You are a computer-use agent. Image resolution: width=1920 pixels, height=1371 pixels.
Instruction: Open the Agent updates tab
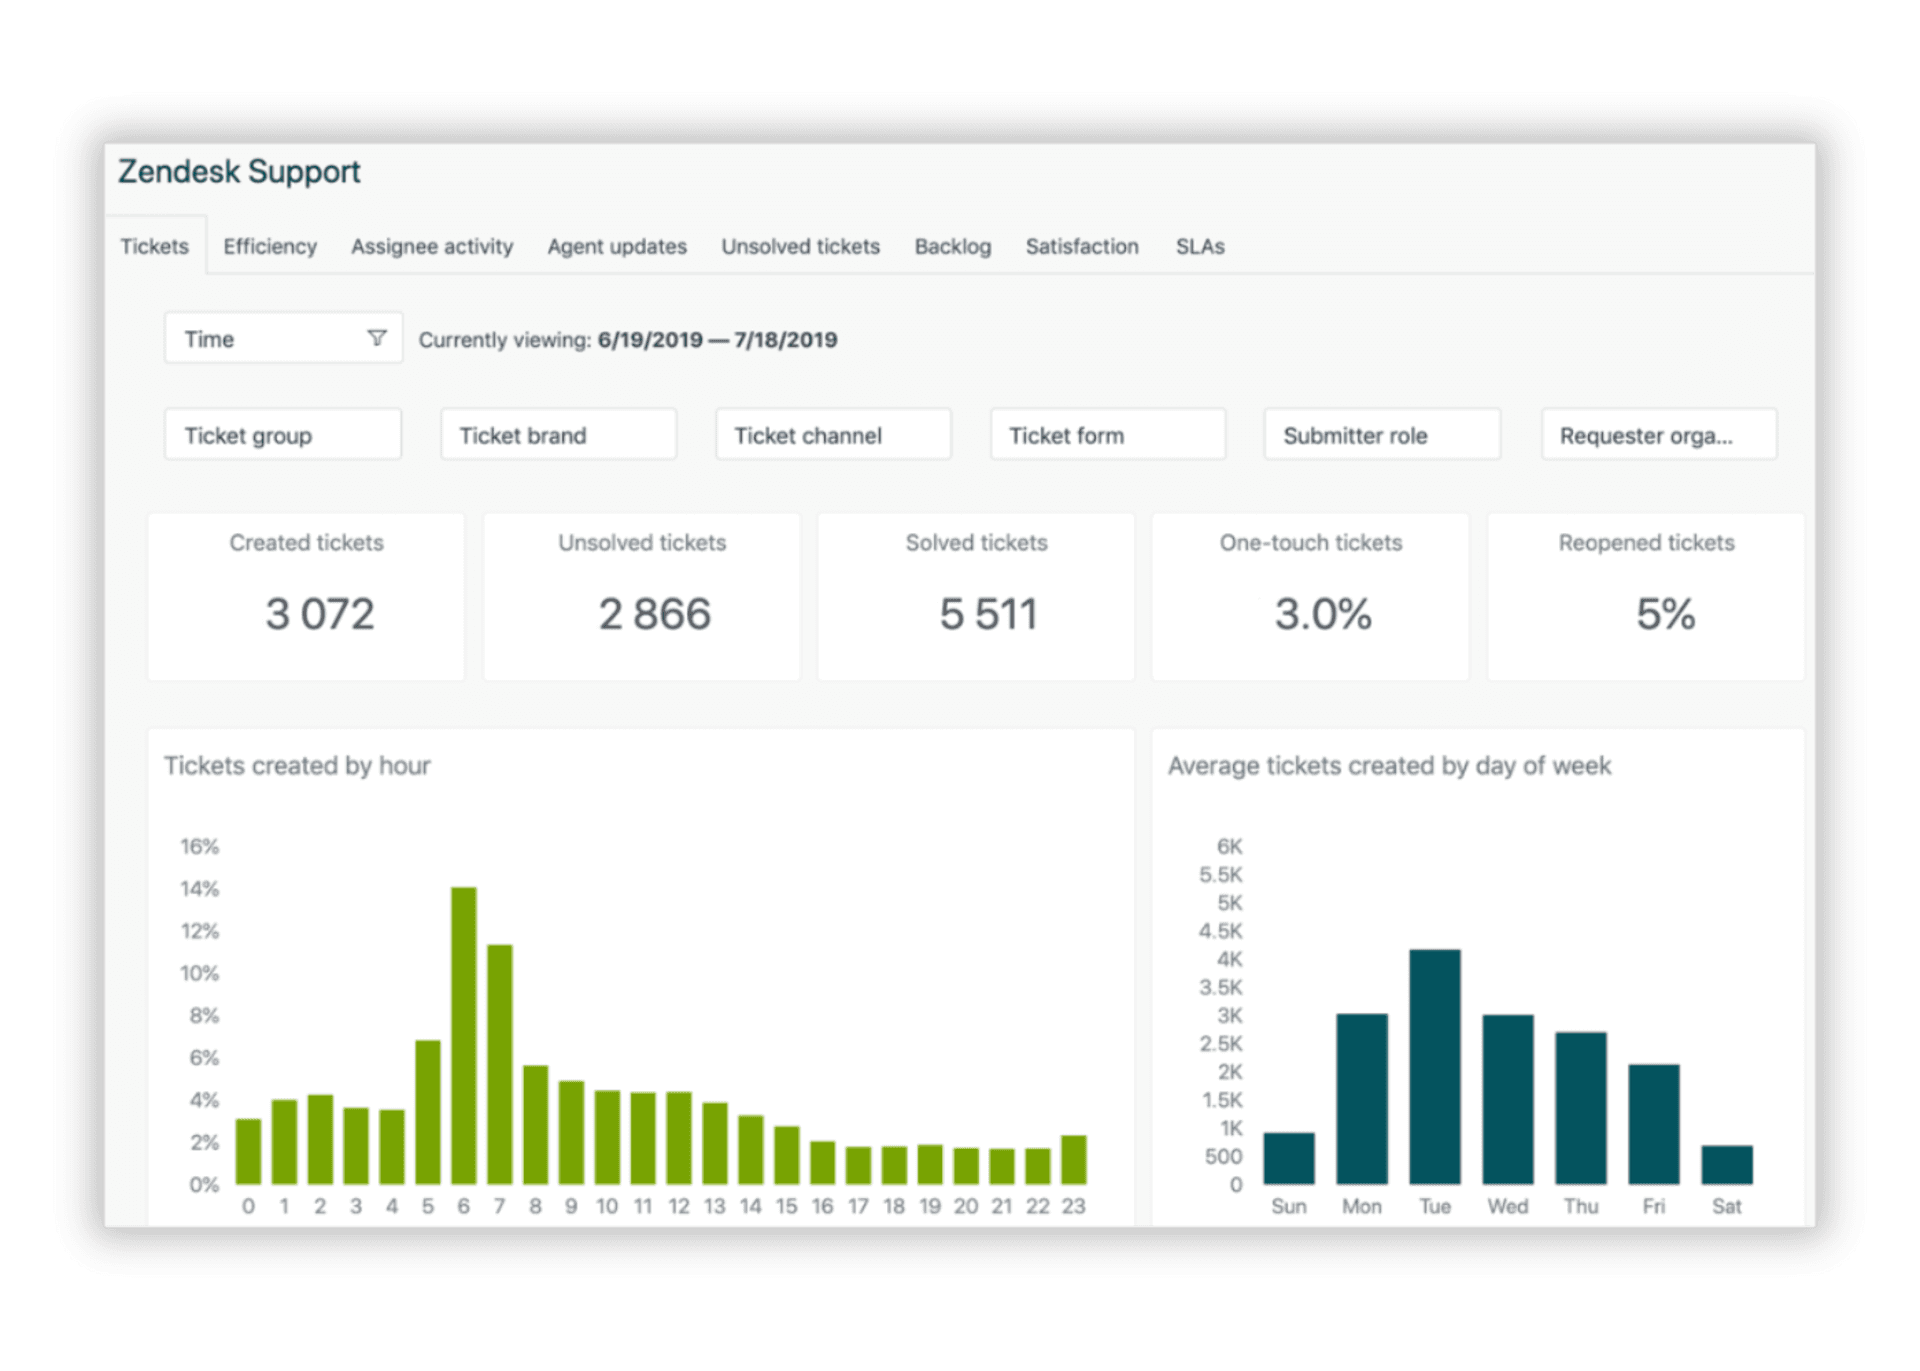coord(616,246)
